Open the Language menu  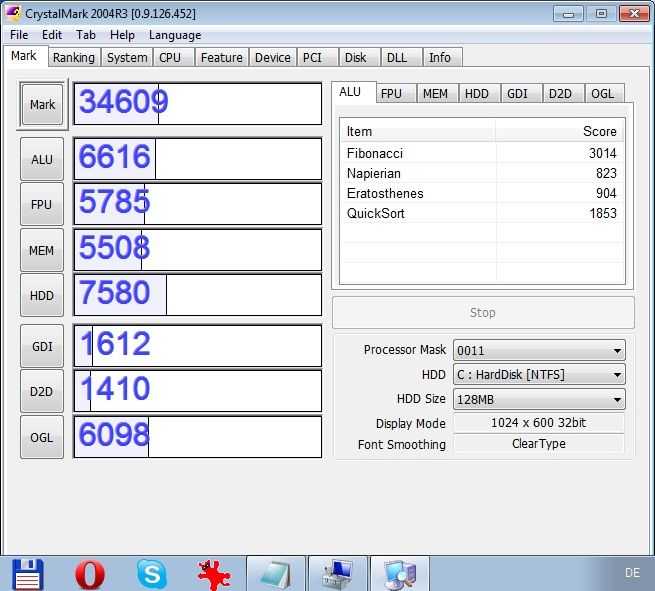pyautogui.click(x=175, y=35)
